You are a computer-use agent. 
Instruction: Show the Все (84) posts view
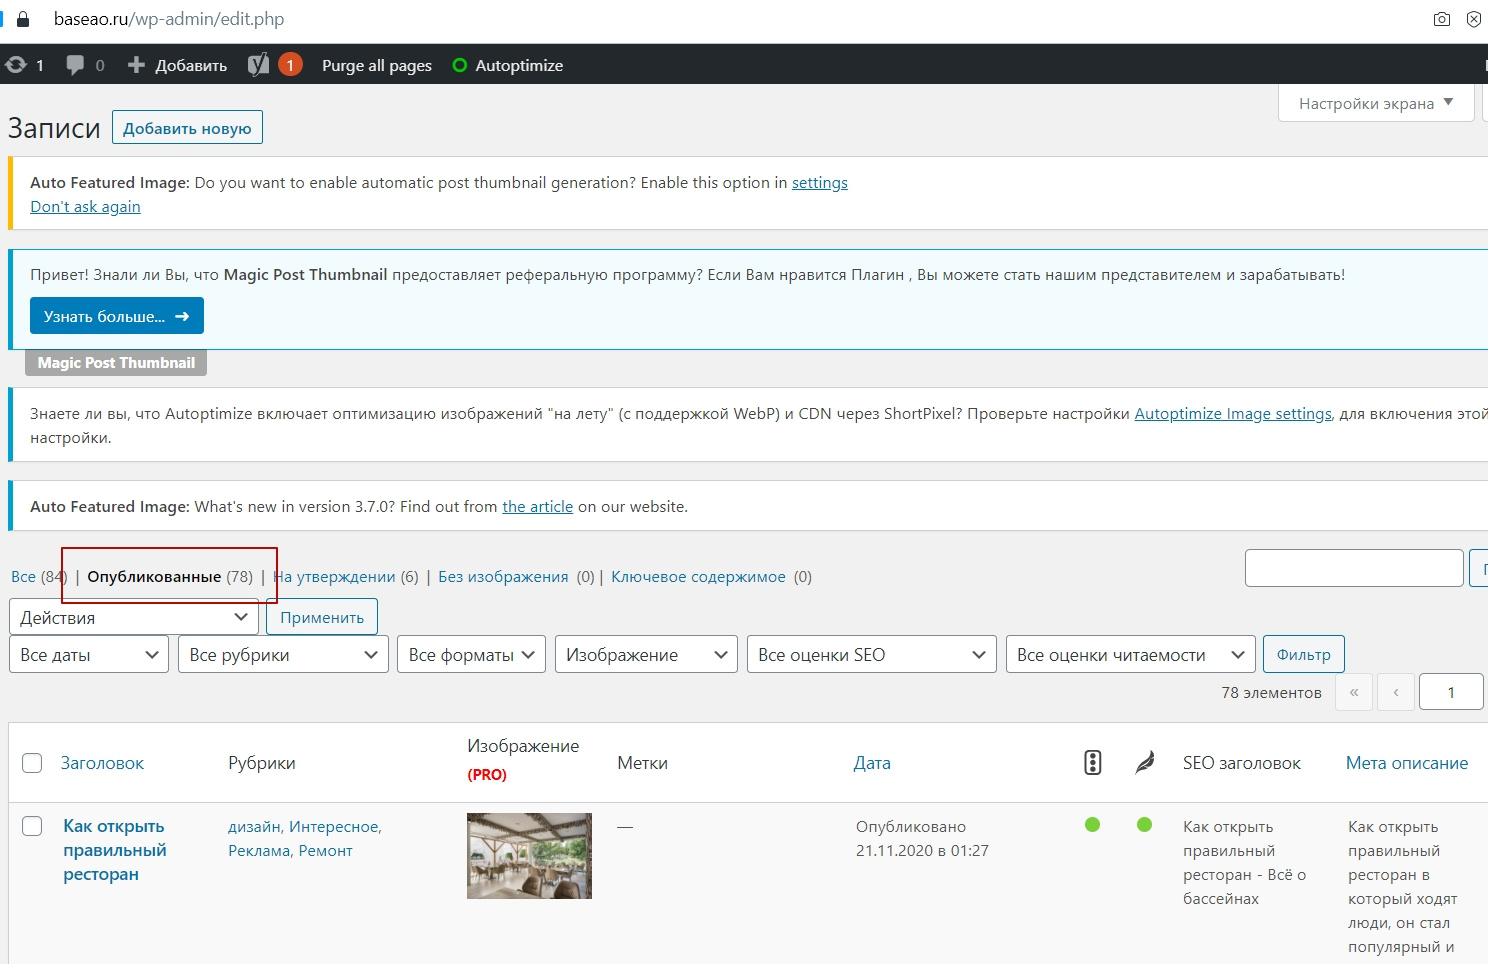[39, 577]
